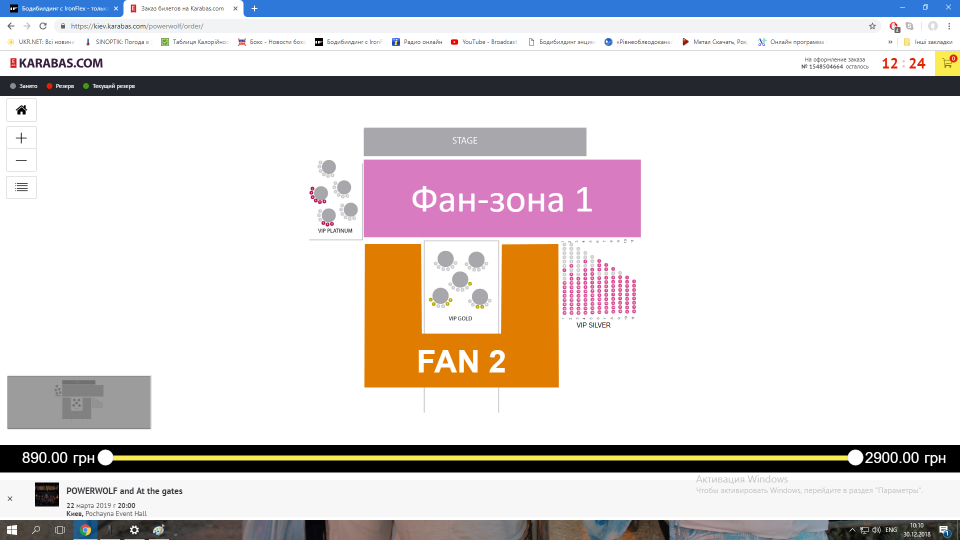The height and width of the screenshot is (540, 960).
Task: Open a new browser tab
Action: click(x=254, y=8)
